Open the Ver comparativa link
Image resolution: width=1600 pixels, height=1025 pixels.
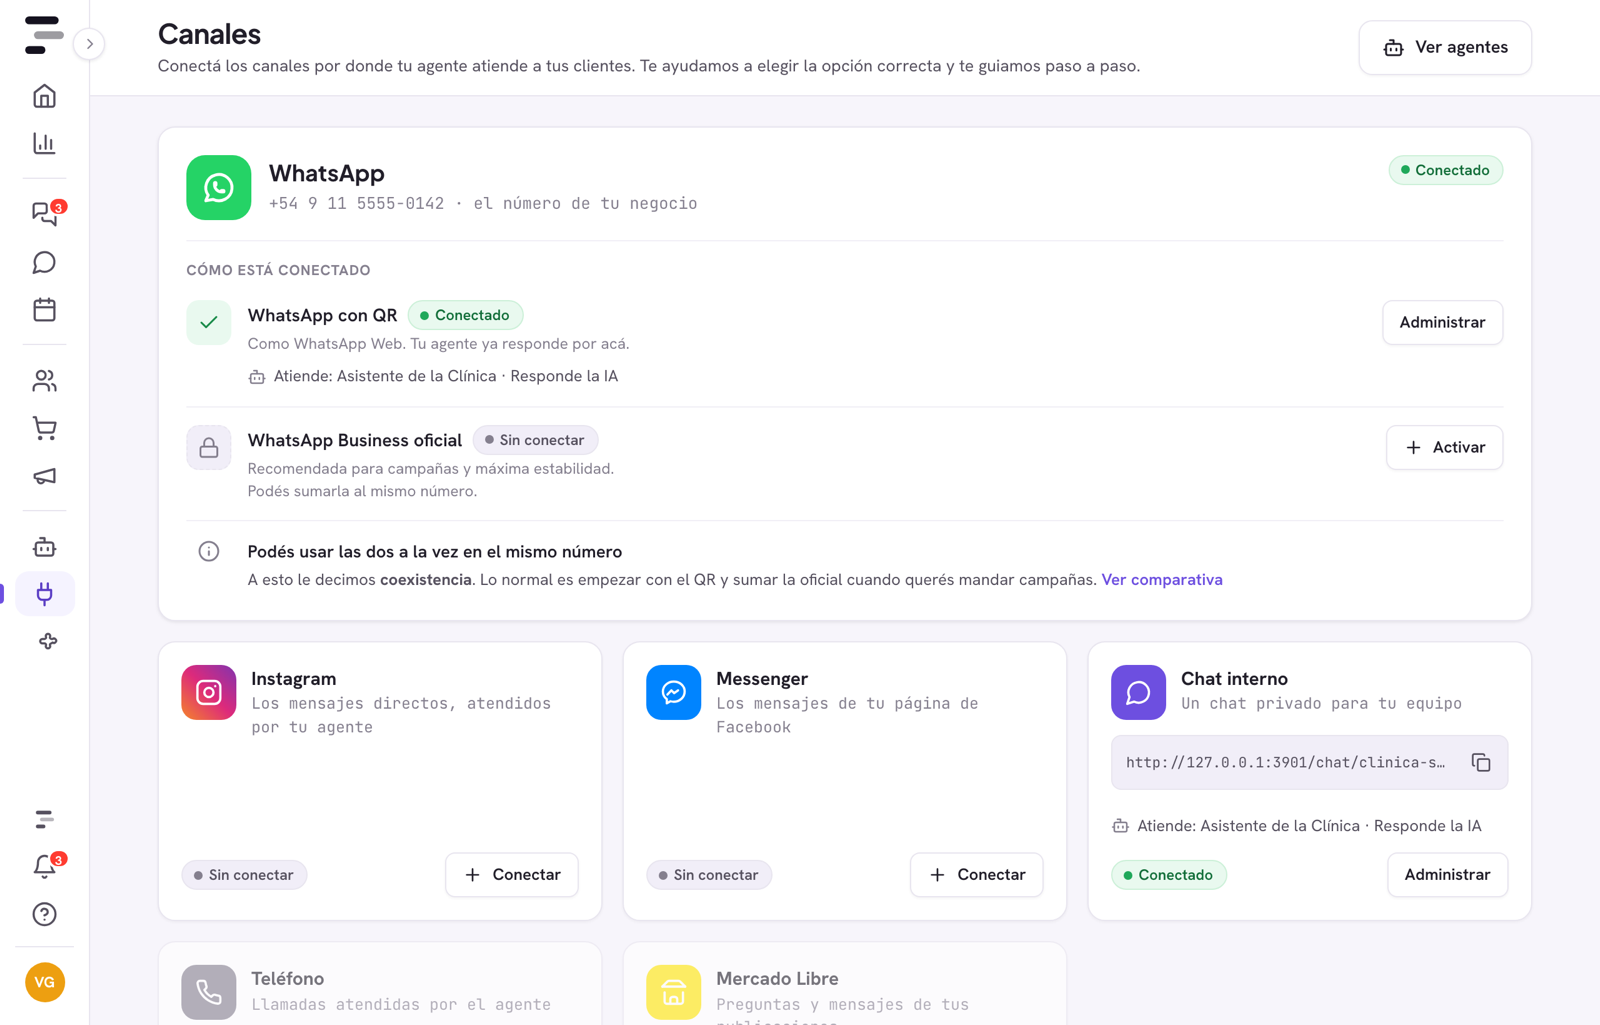(1162, 580)
